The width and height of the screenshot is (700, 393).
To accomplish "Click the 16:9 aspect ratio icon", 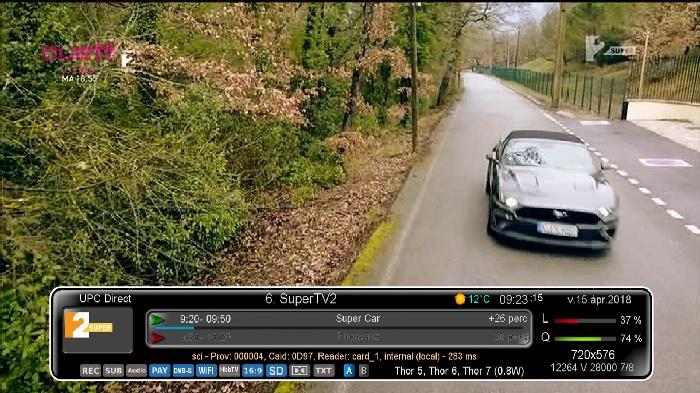I will (253, 371).
